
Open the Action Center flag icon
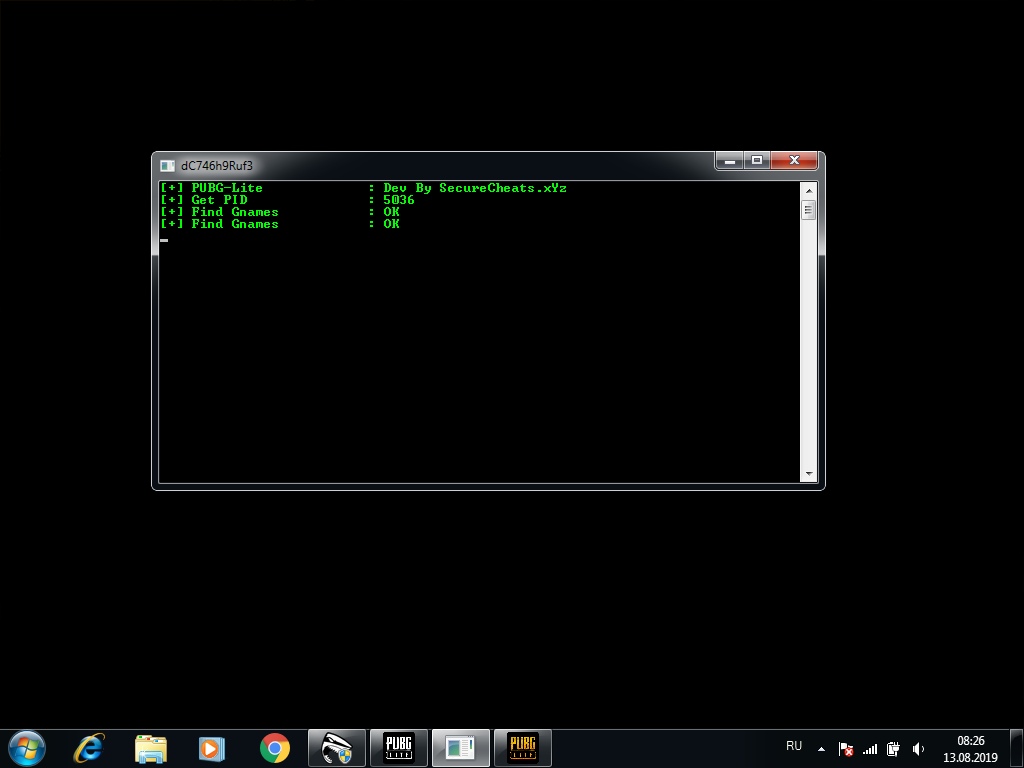pos(846,748)
